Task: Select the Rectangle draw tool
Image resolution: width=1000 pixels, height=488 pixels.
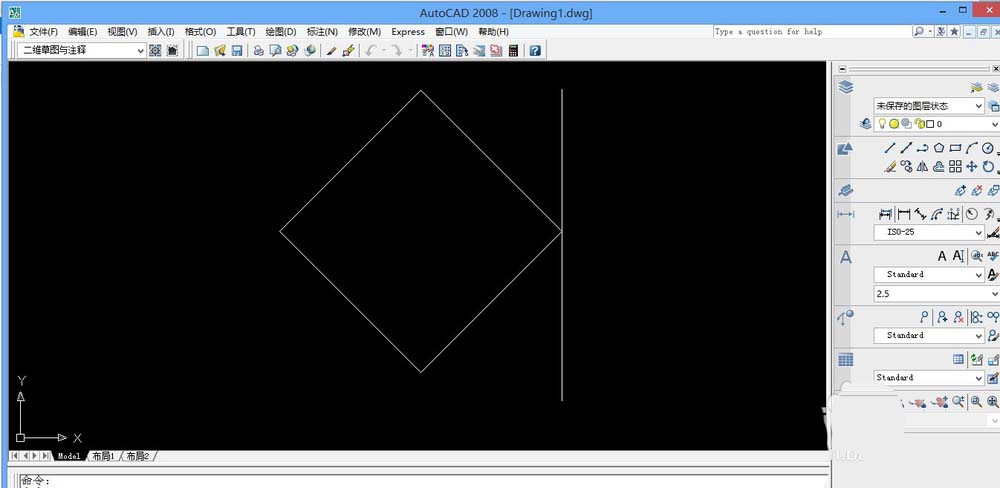Action: coord(955,149)
